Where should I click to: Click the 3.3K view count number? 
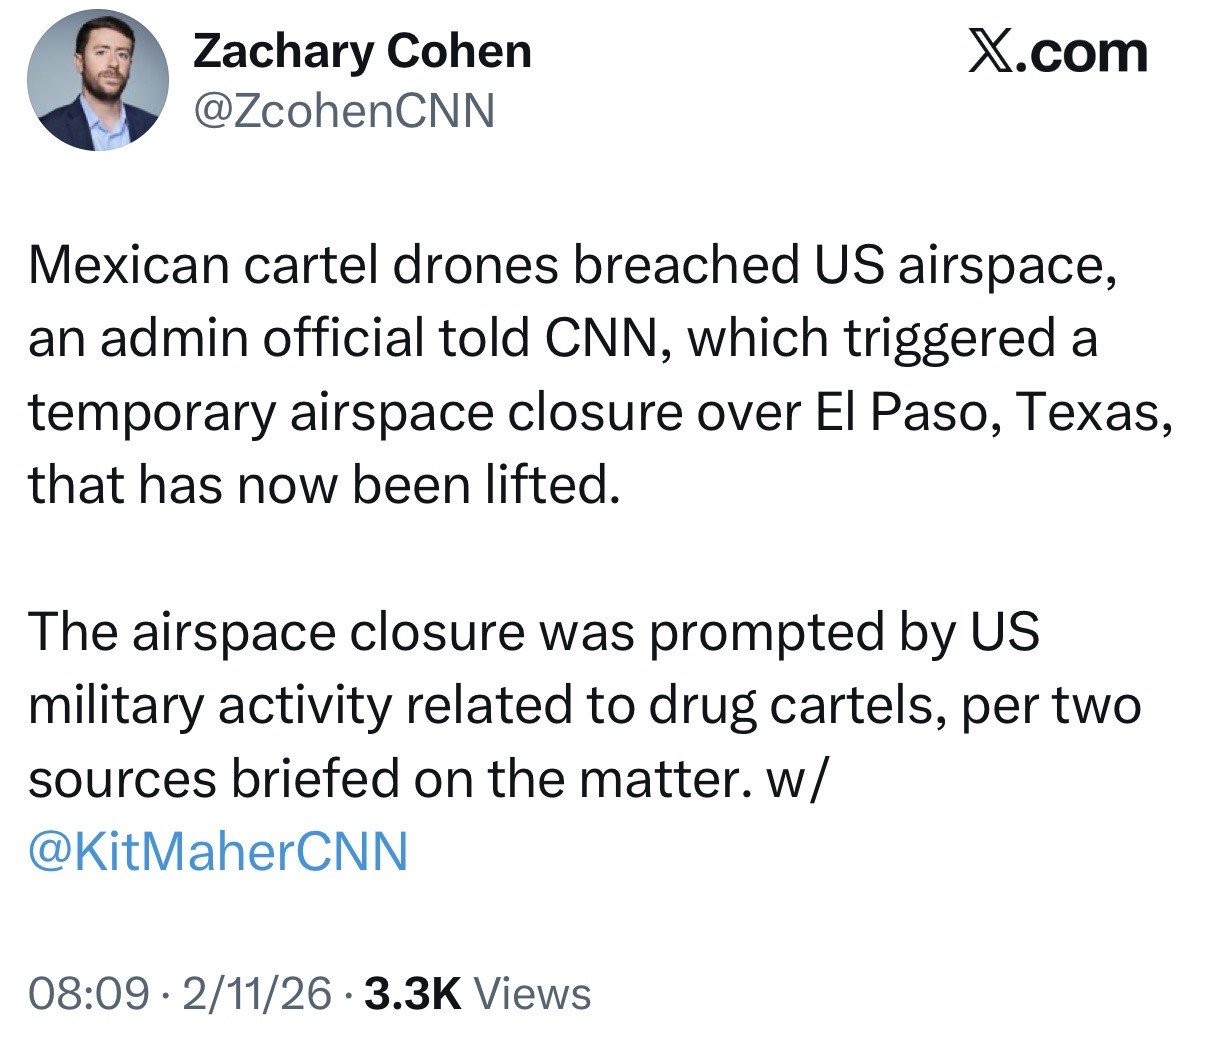click(413, 993)
